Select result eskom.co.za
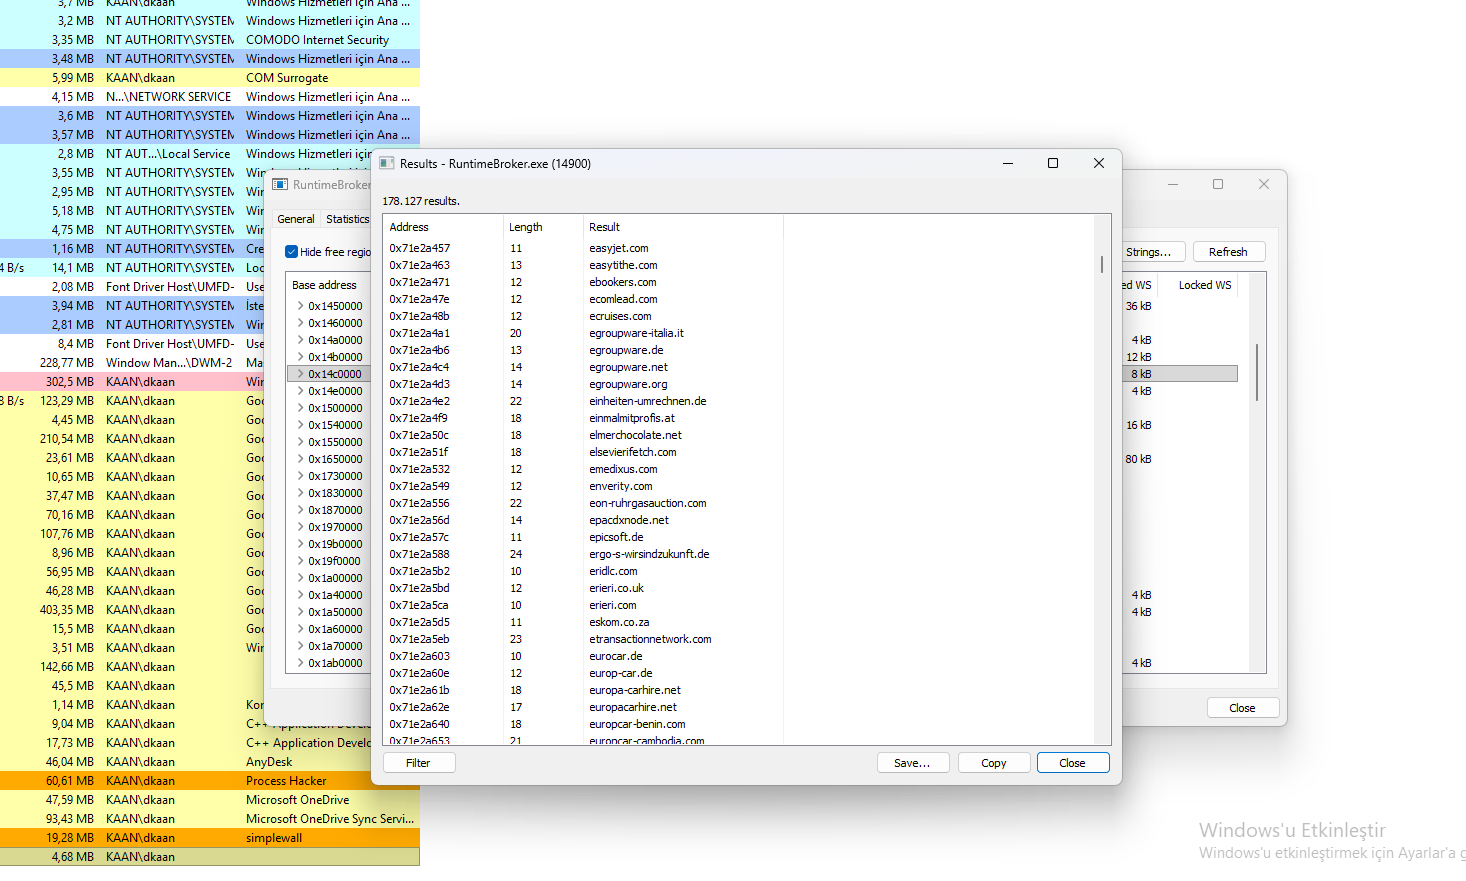This screenshot has width=1466, height=881. (x=619, y=622)
